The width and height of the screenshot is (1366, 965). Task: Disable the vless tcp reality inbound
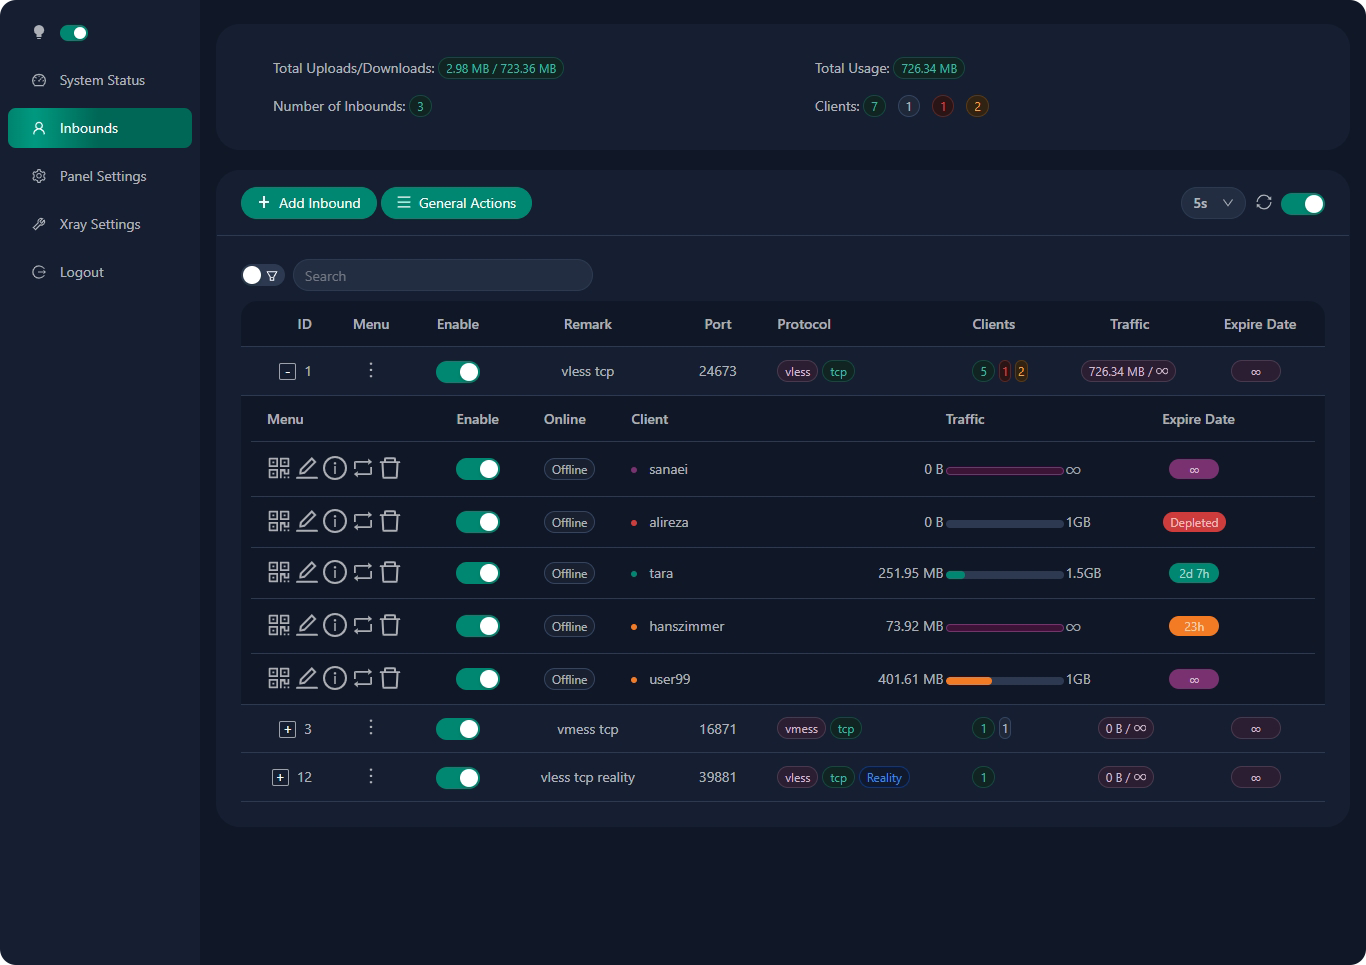point(458,778)
